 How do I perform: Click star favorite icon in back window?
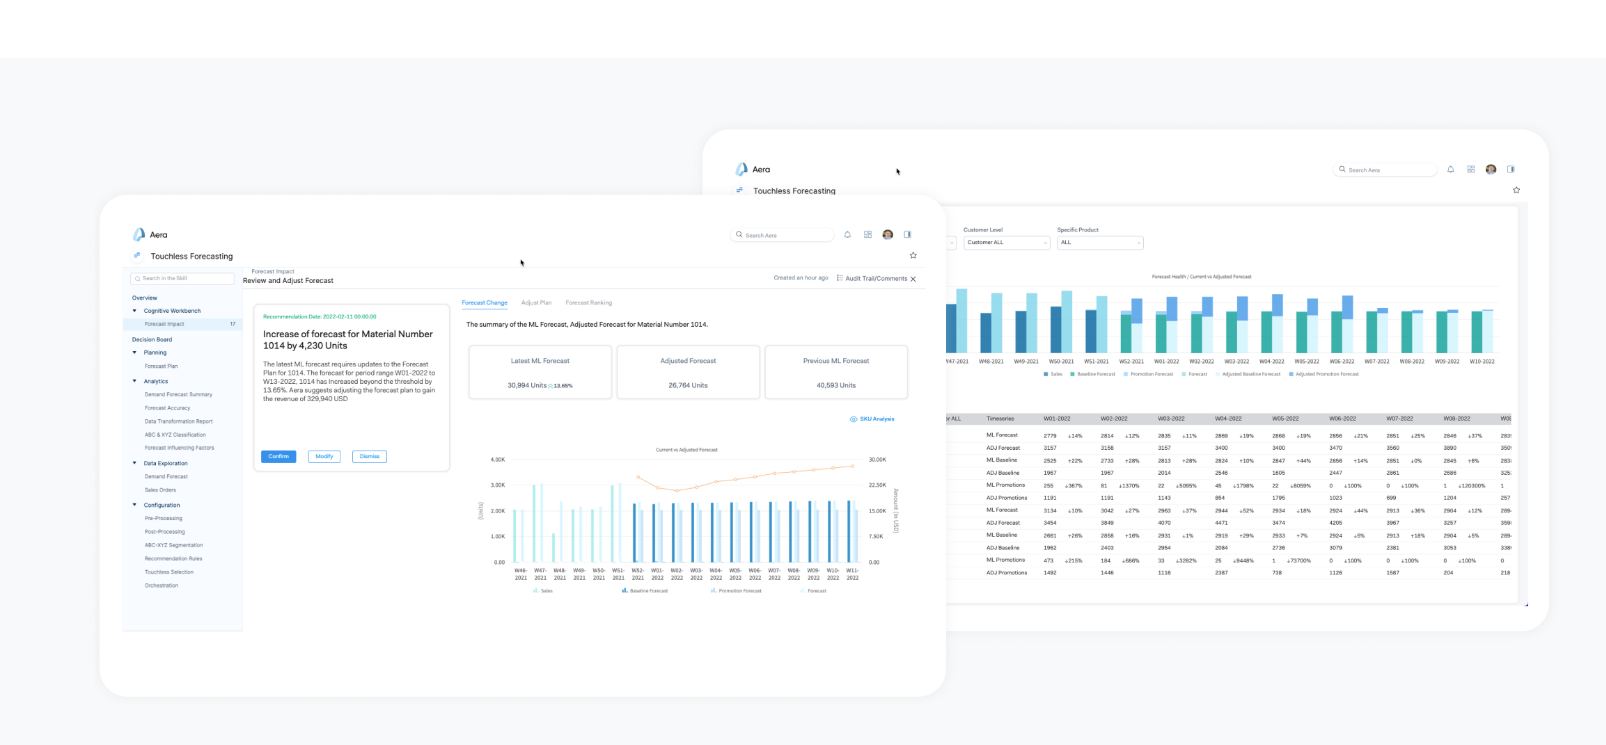1516,190
